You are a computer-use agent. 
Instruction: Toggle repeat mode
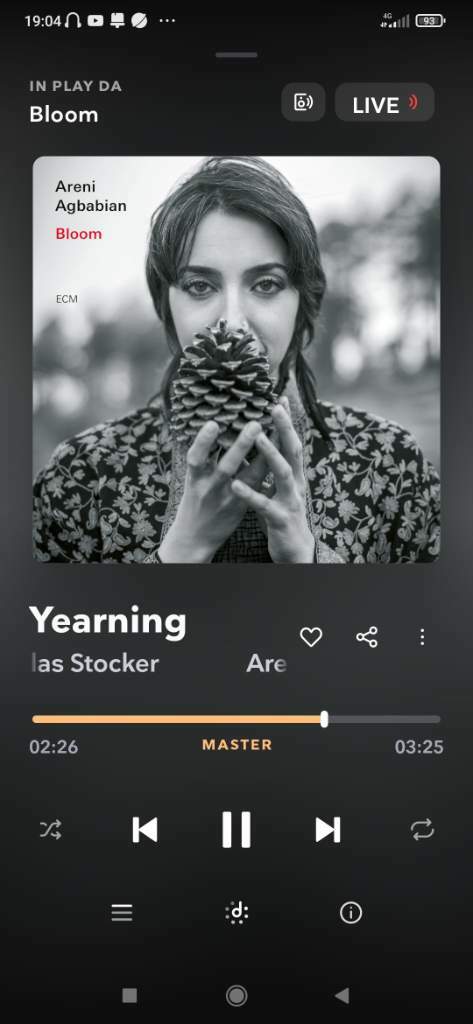coord(422,830)
